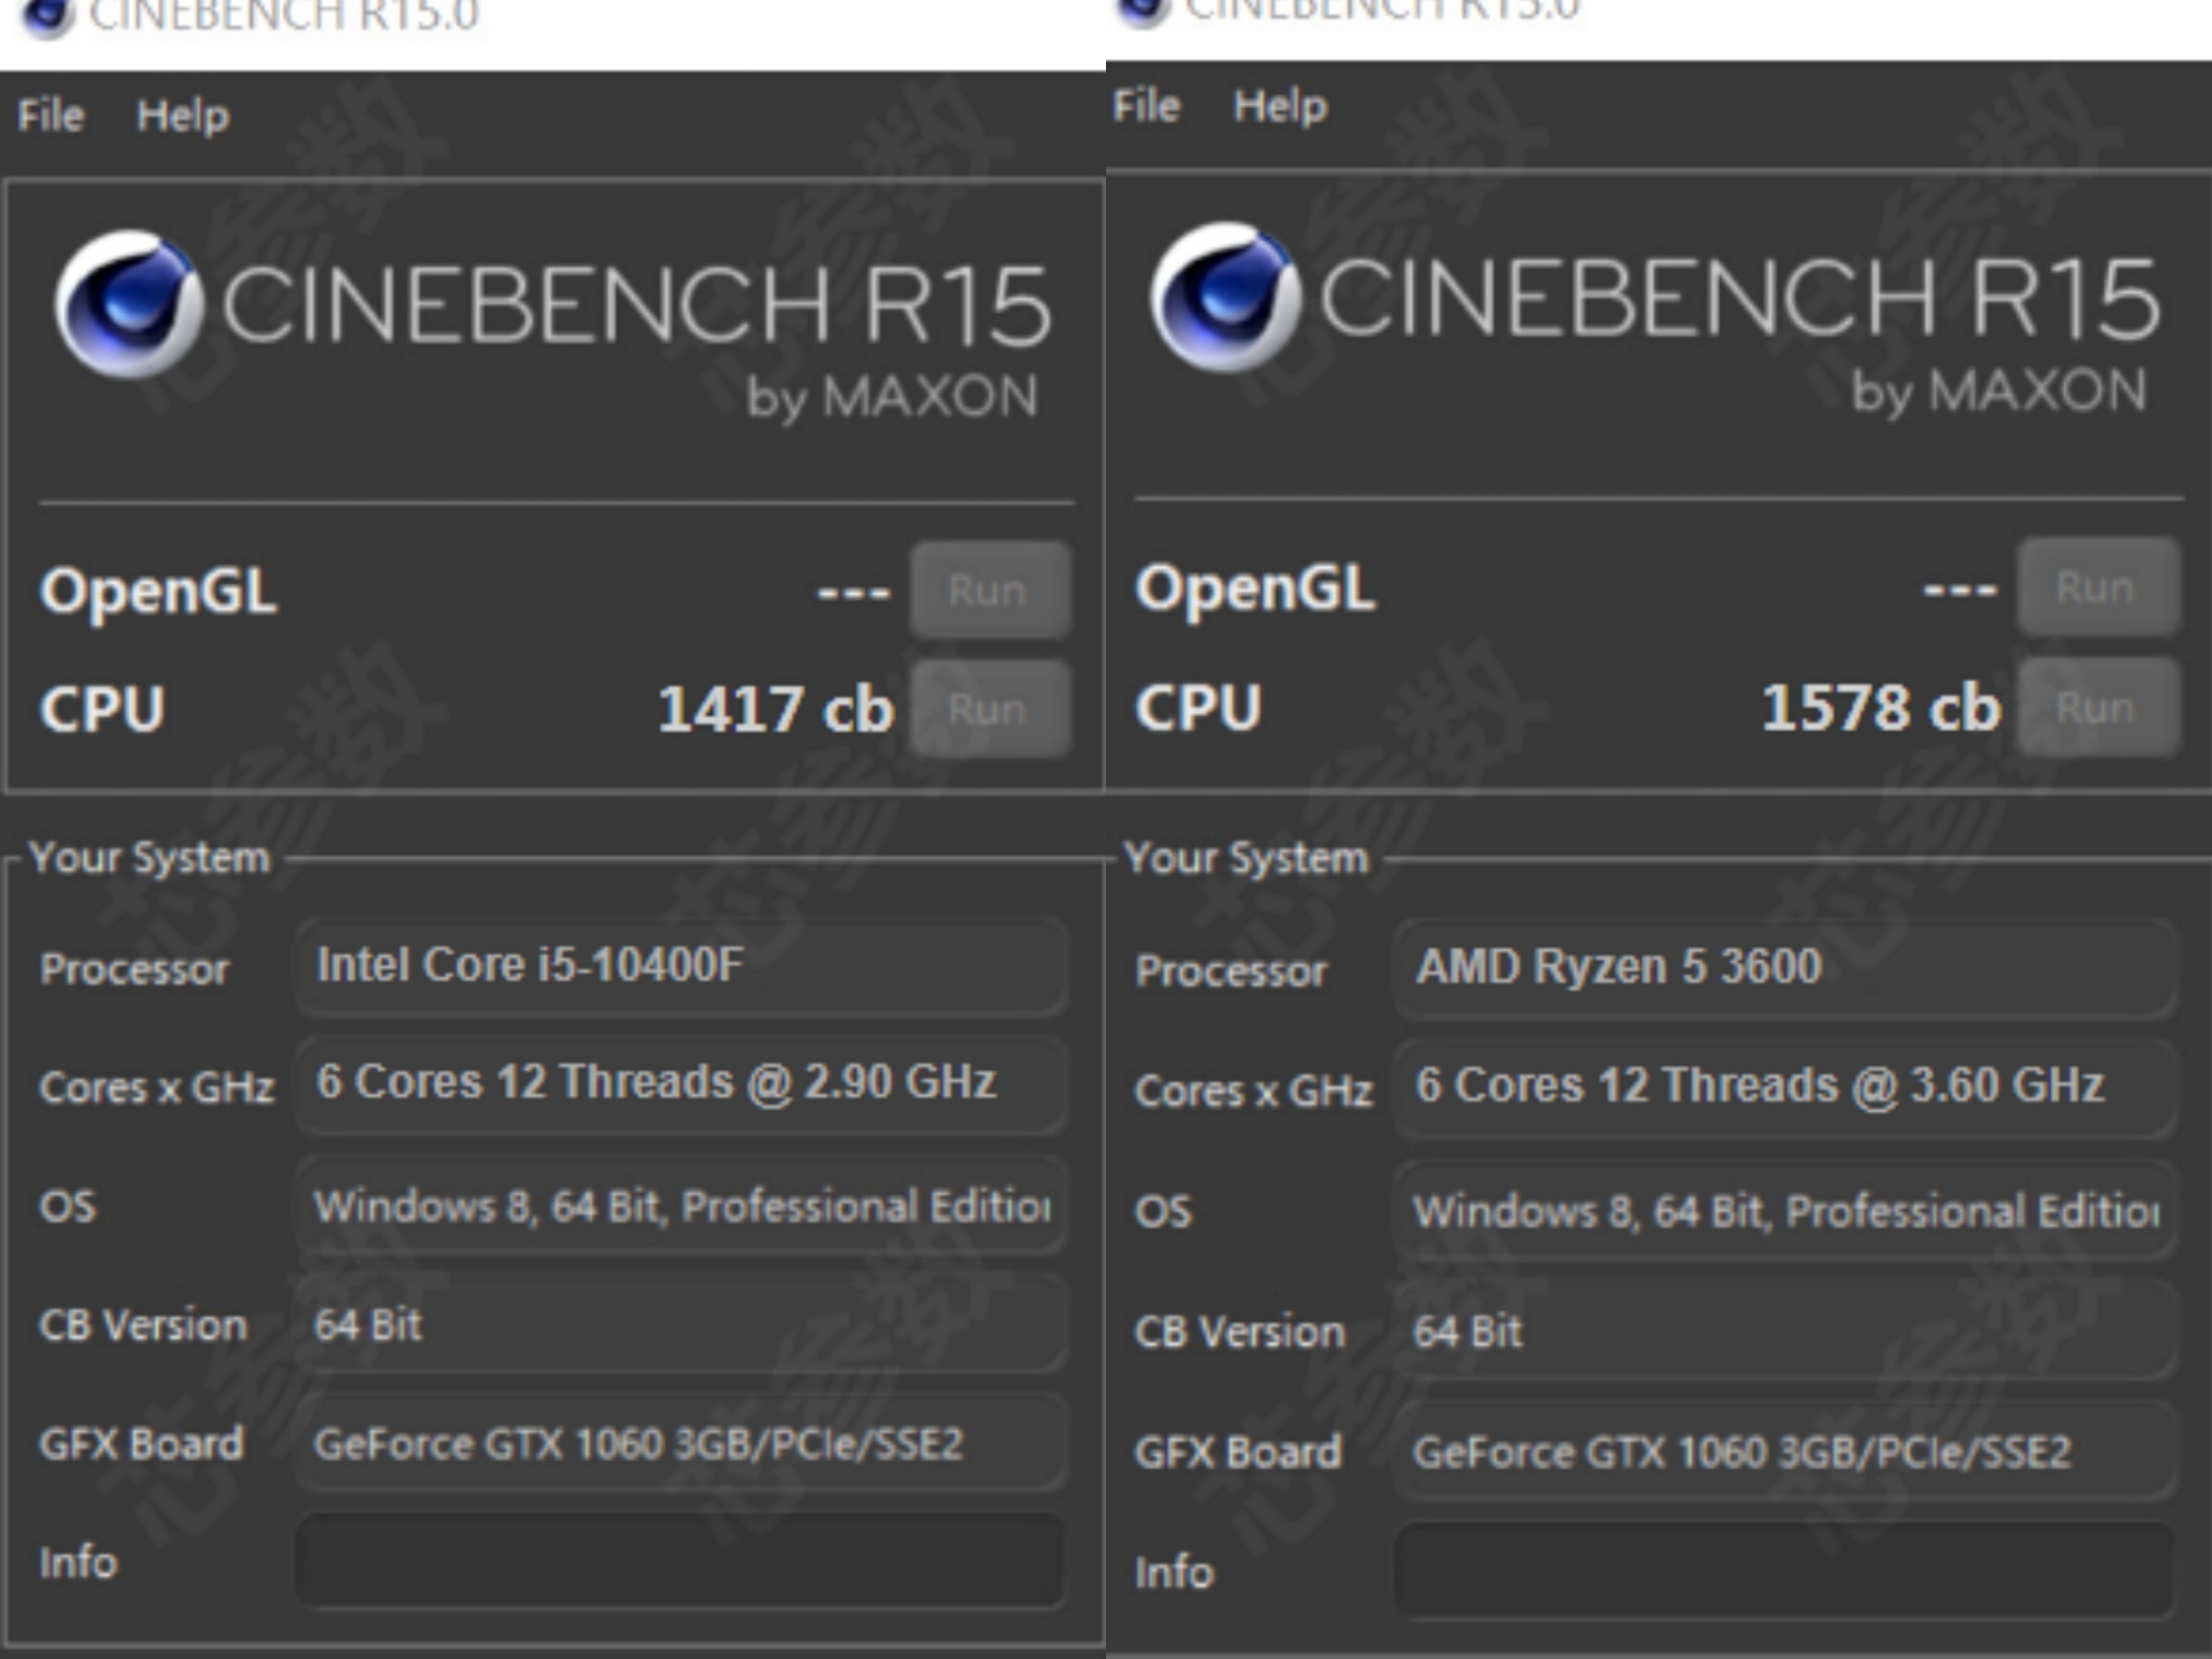Viewport: 2212px width, 1659px height.
Task: Click the OpenGL '---' score in the left window
Action: (x=853, y=592)
